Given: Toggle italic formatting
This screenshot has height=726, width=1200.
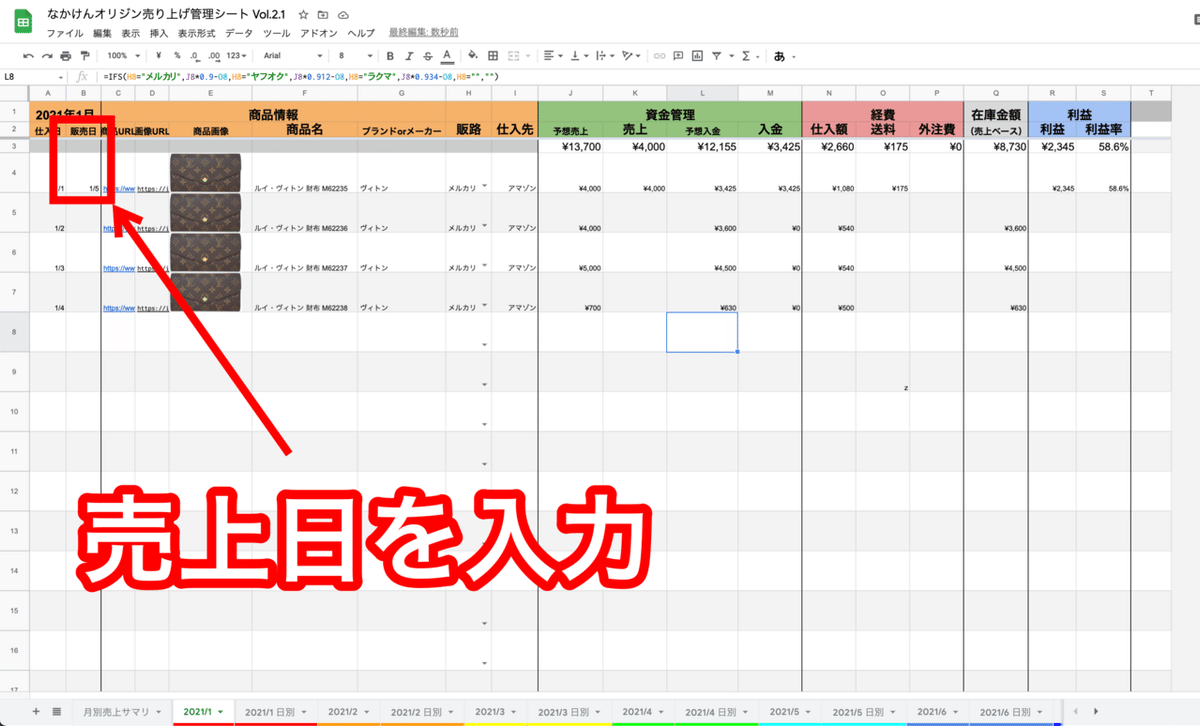Looking at the screenshot, I should pyautogui.click(x=409, y=56).
